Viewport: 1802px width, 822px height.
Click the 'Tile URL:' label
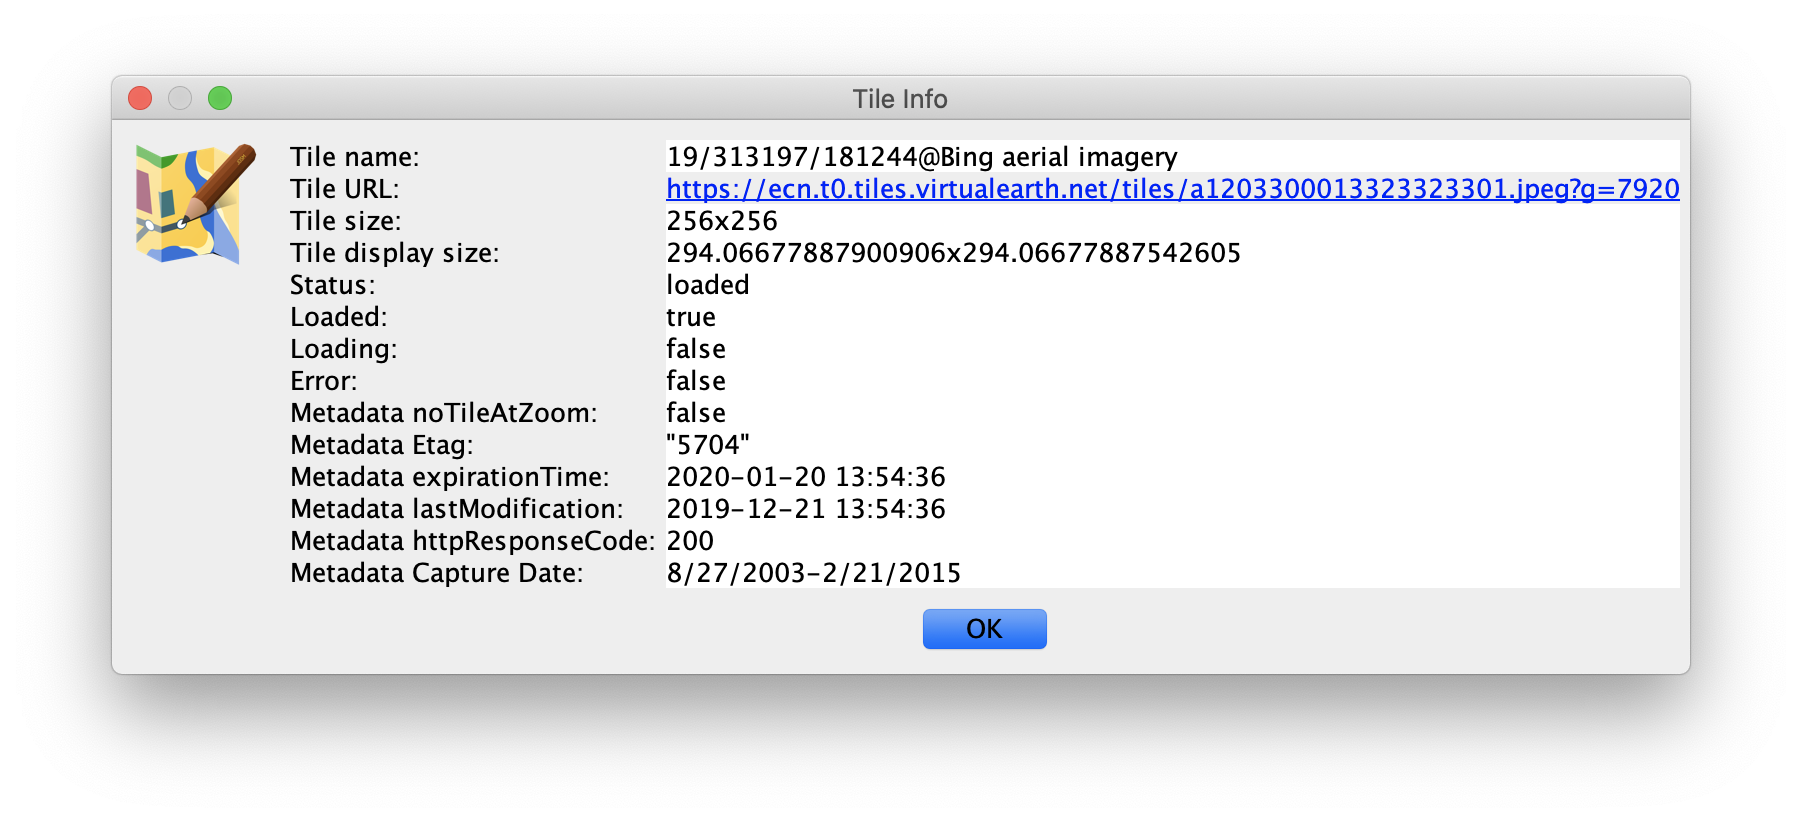pos(345,189)
